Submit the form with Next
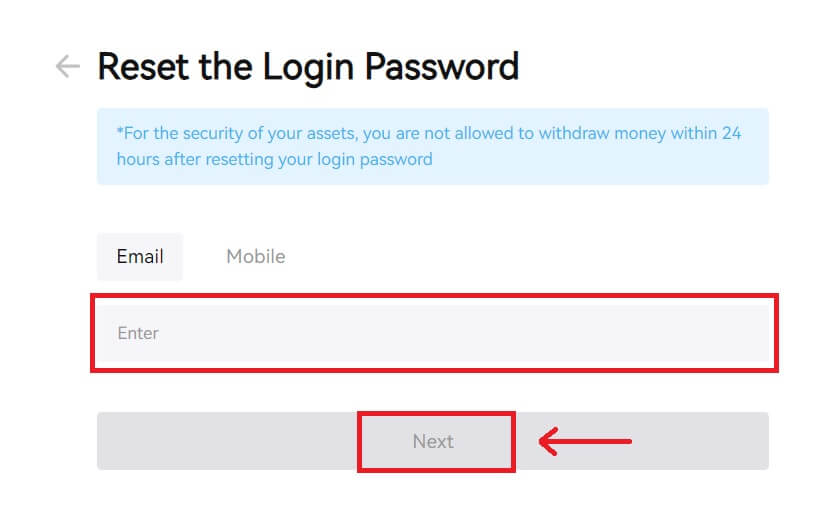Screen dimensions: 839x521 (x=433, y=441)
